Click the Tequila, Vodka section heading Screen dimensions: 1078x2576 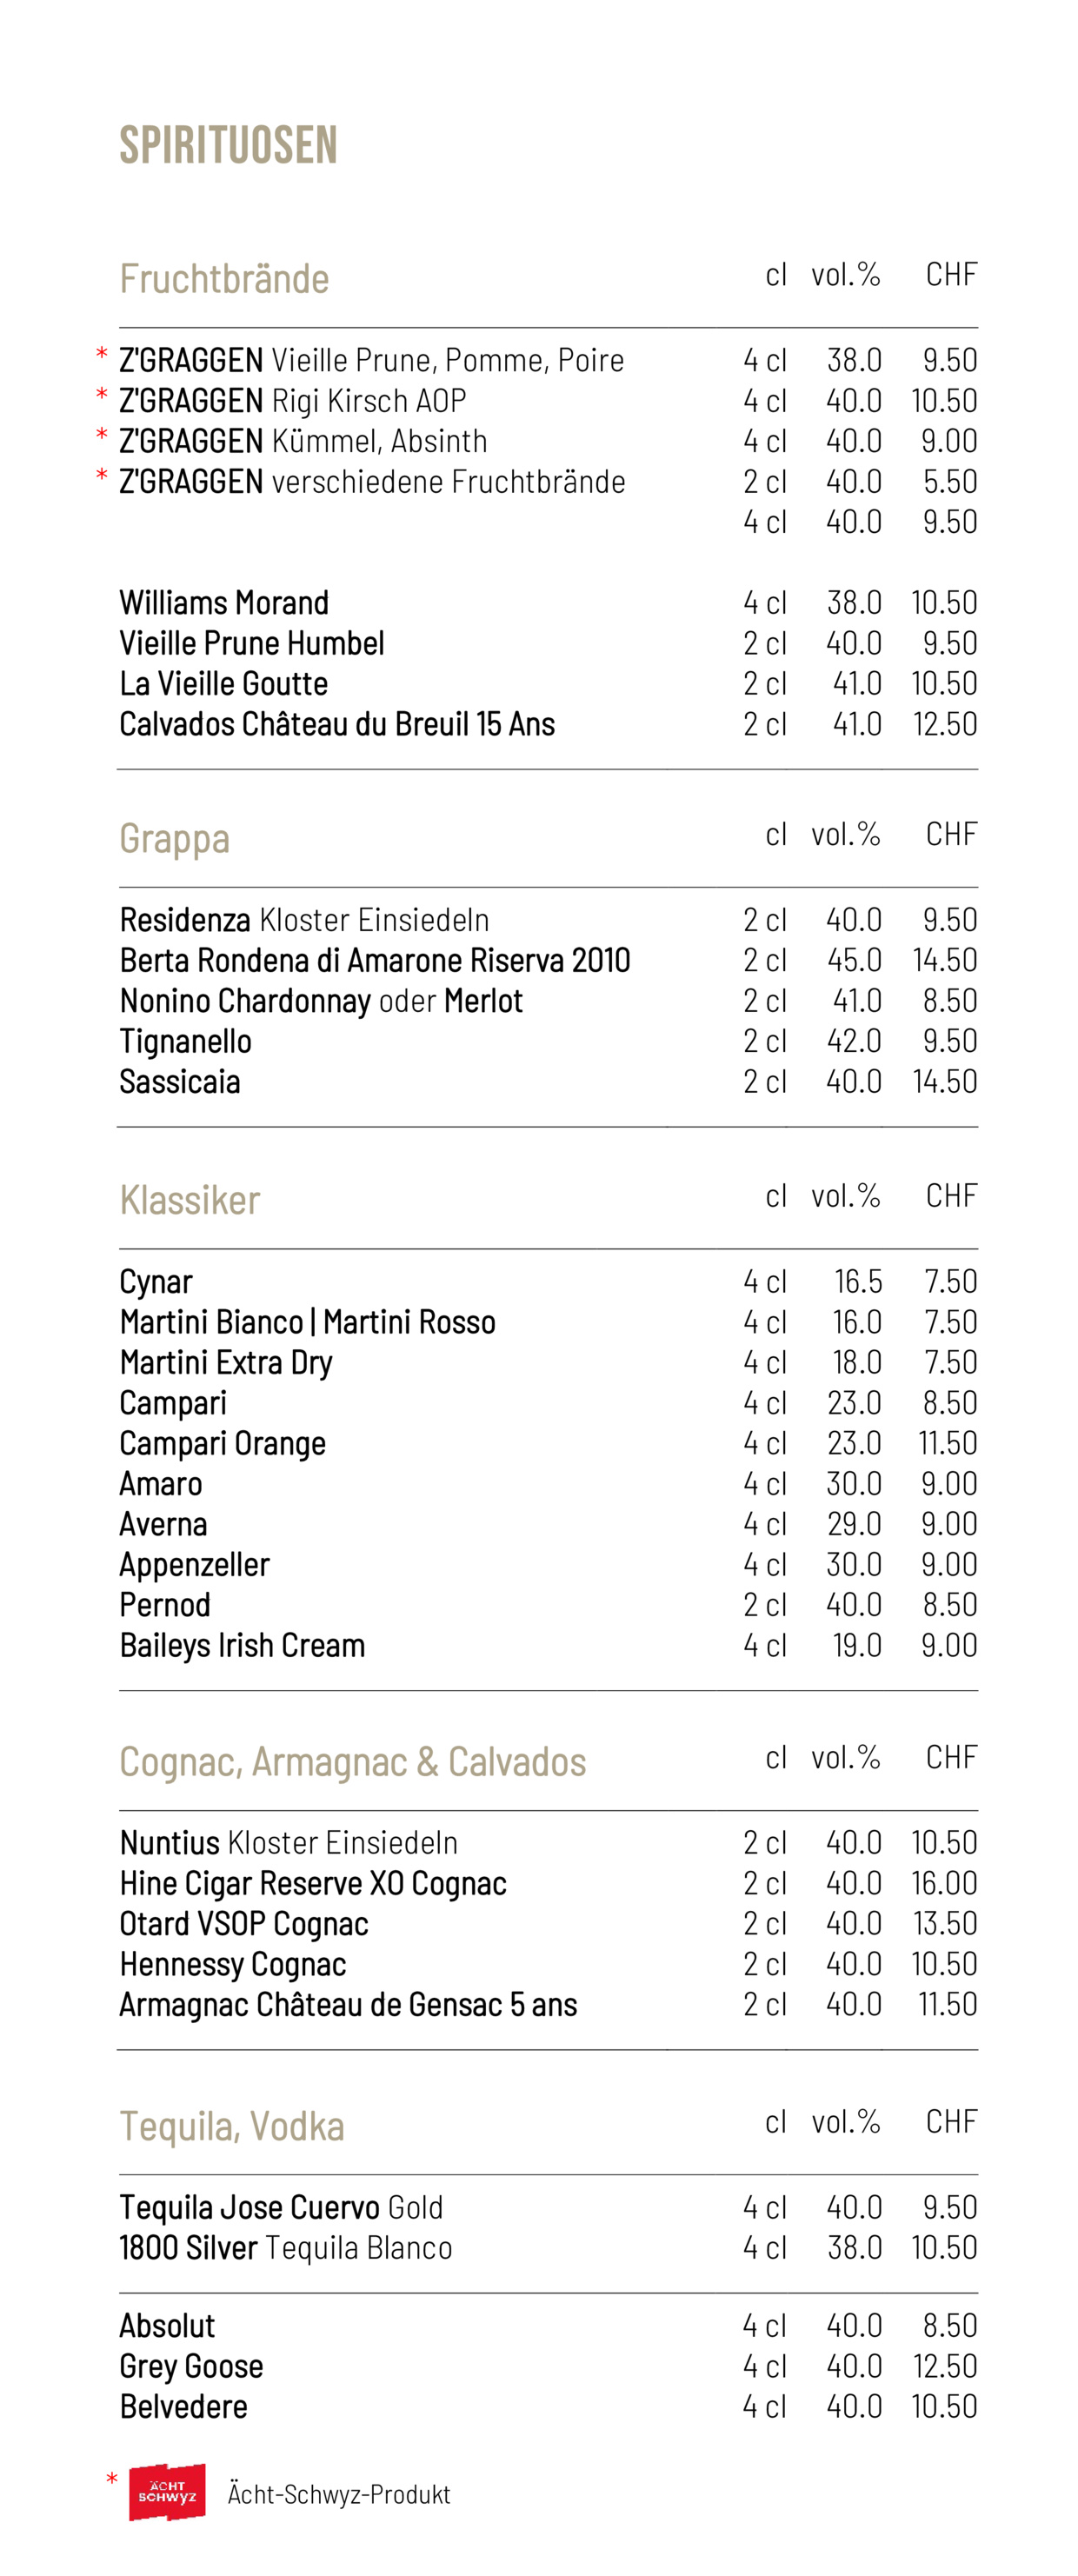click(232, 2126)
